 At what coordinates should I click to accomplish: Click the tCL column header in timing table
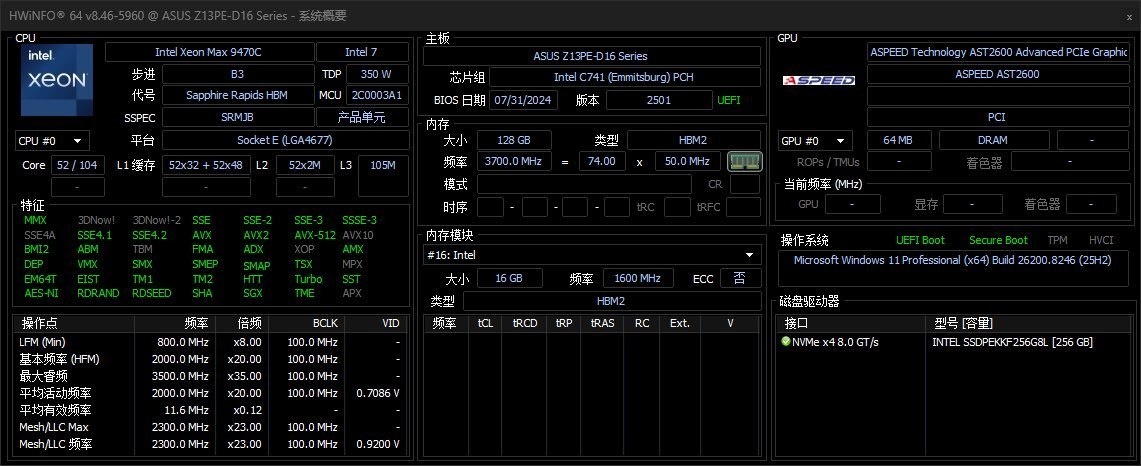tap(485, 323)
